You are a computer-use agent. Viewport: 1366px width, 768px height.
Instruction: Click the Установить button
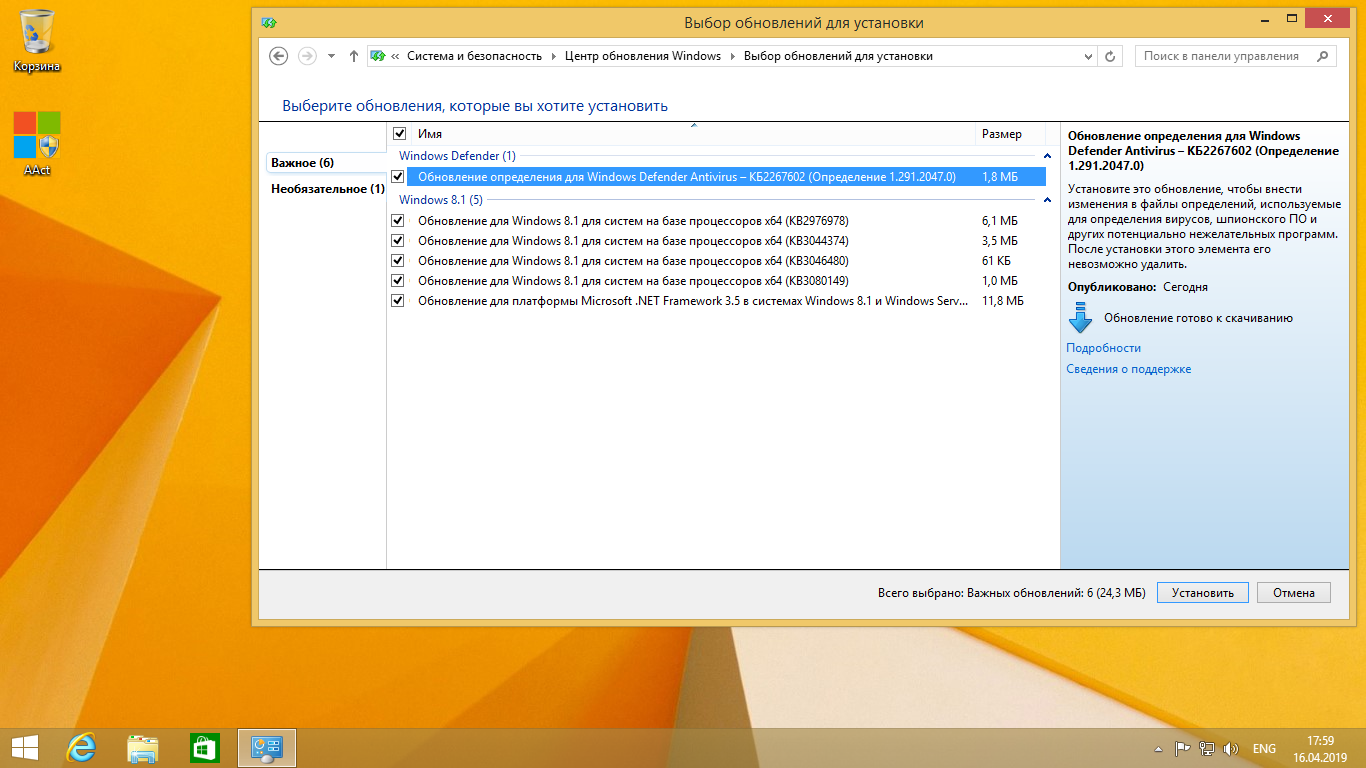1202,592
